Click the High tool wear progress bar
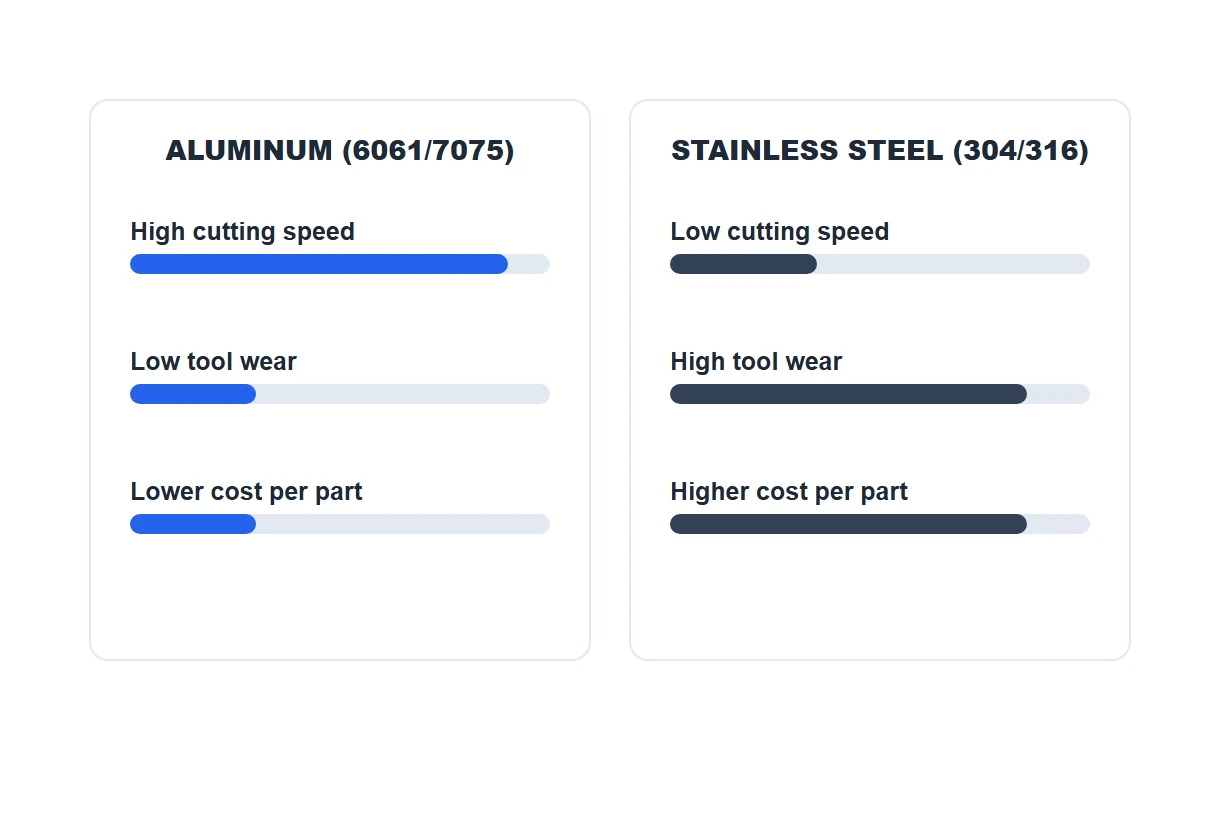 point(880,394)
